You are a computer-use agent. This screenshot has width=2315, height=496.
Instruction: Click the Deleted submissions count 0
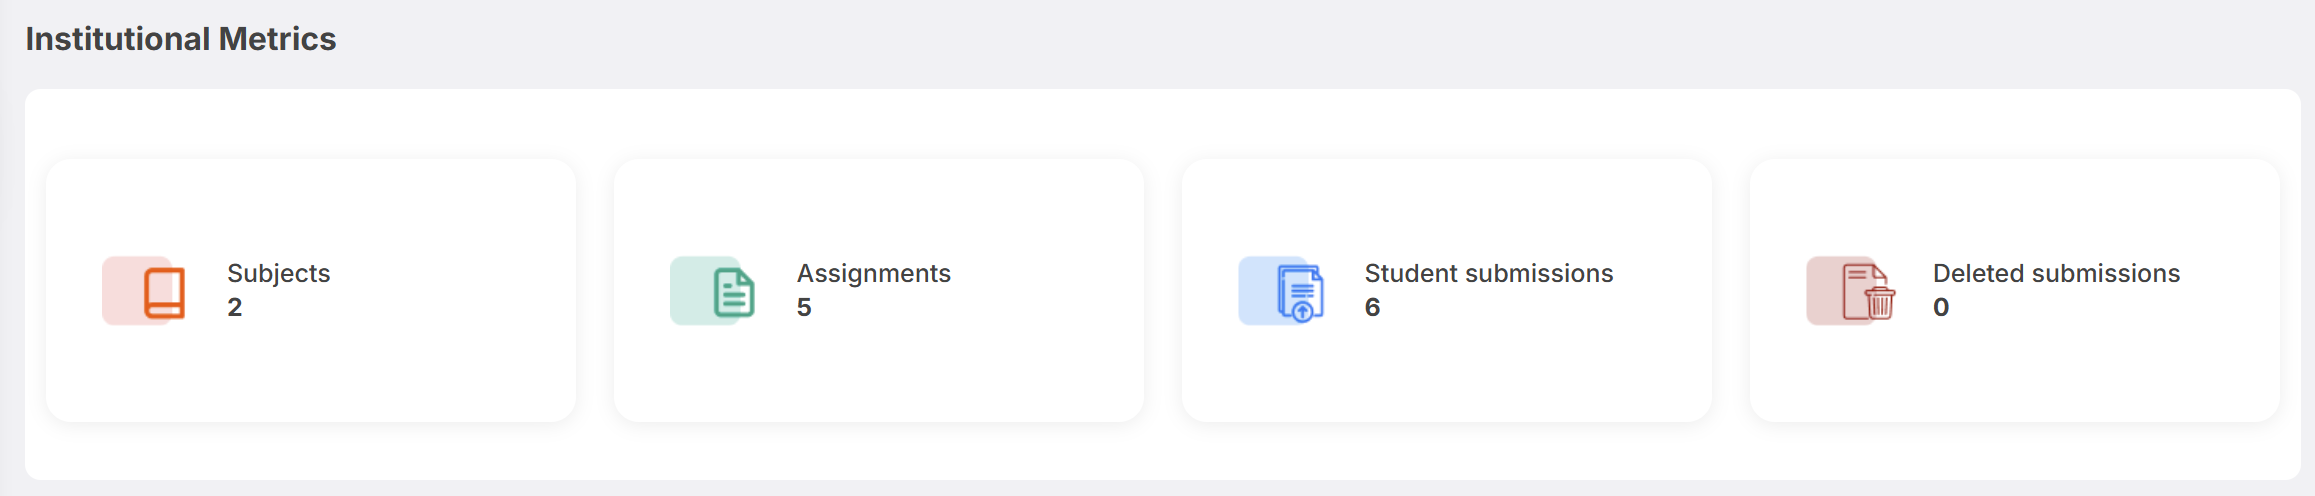1941,307
